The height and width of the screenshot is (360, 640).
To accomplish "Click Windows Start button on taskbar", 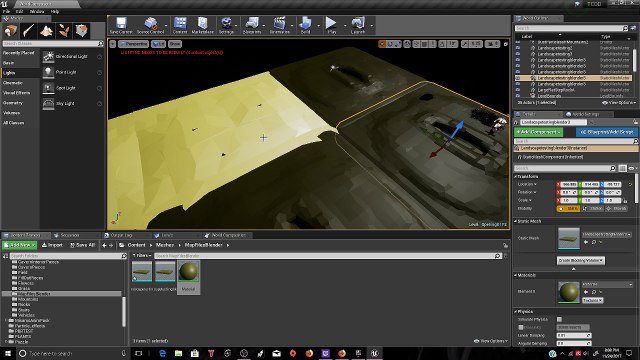I will tap(7, 353).
